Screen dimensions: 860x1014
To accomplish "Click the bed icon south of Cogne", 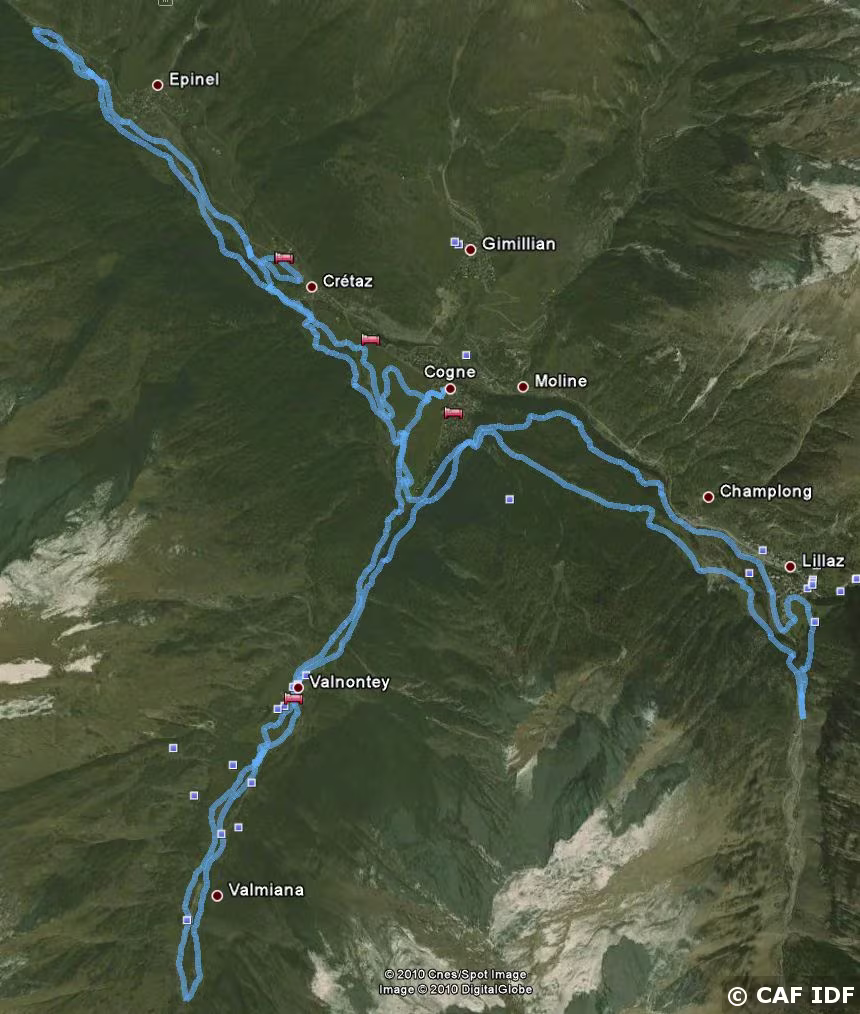I will 453,413.
